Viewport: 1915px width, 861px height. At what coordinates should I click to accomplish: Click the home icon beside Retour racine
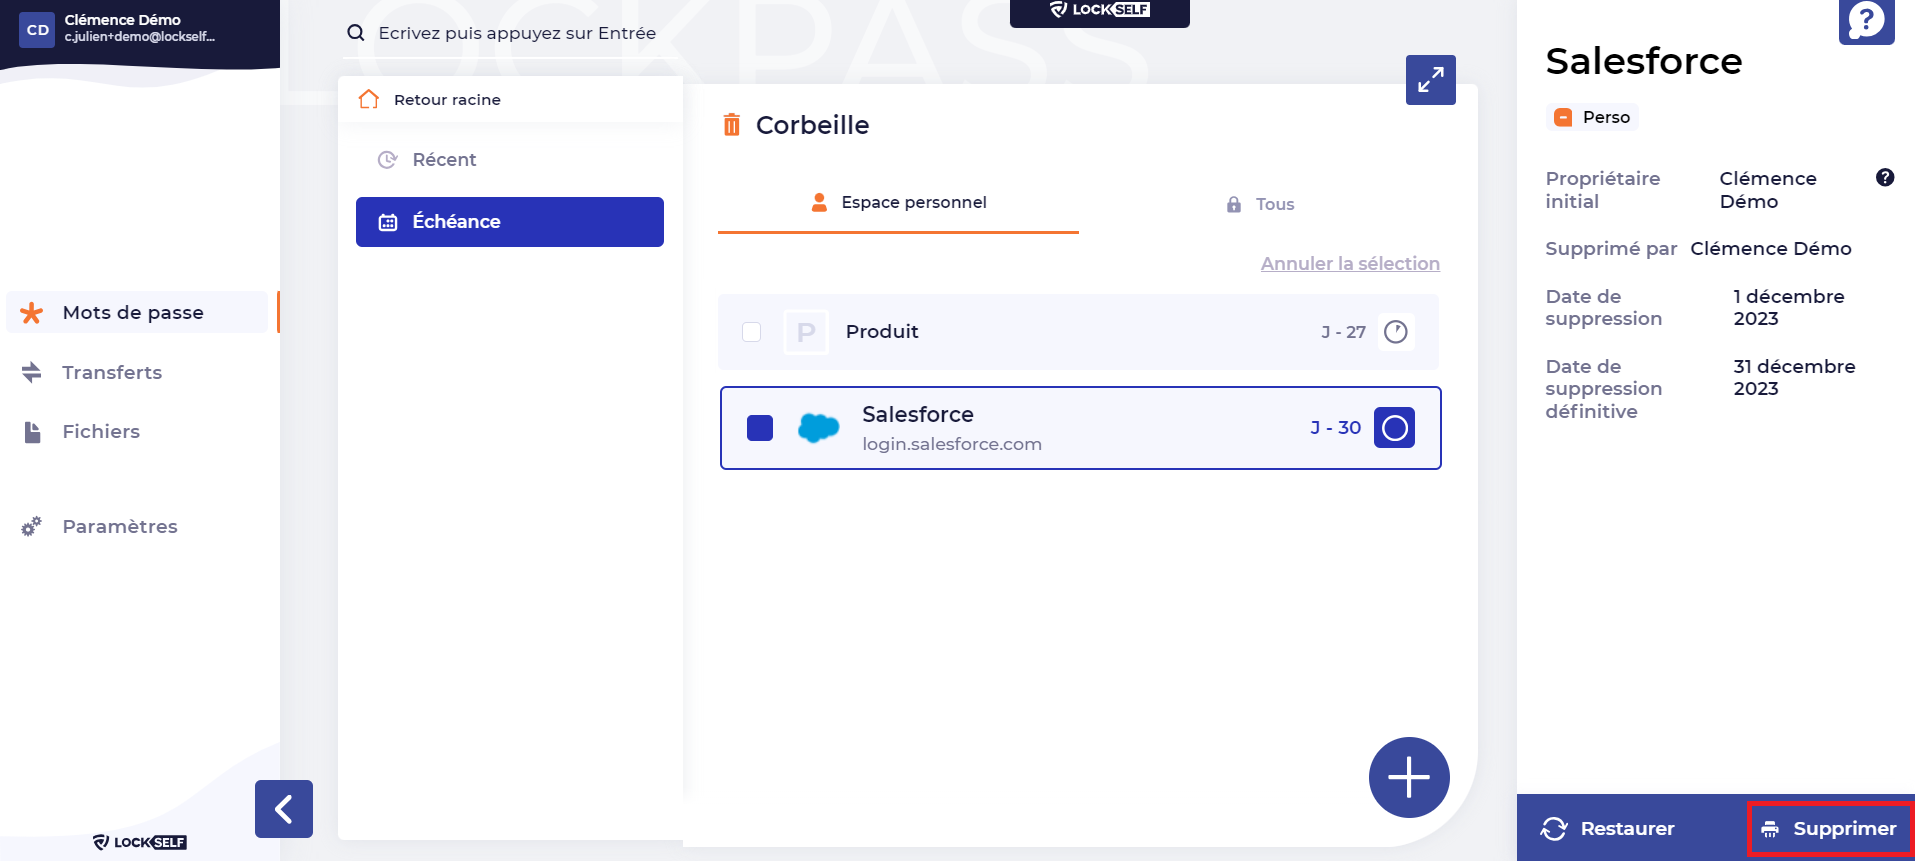(x=369, y=99)
